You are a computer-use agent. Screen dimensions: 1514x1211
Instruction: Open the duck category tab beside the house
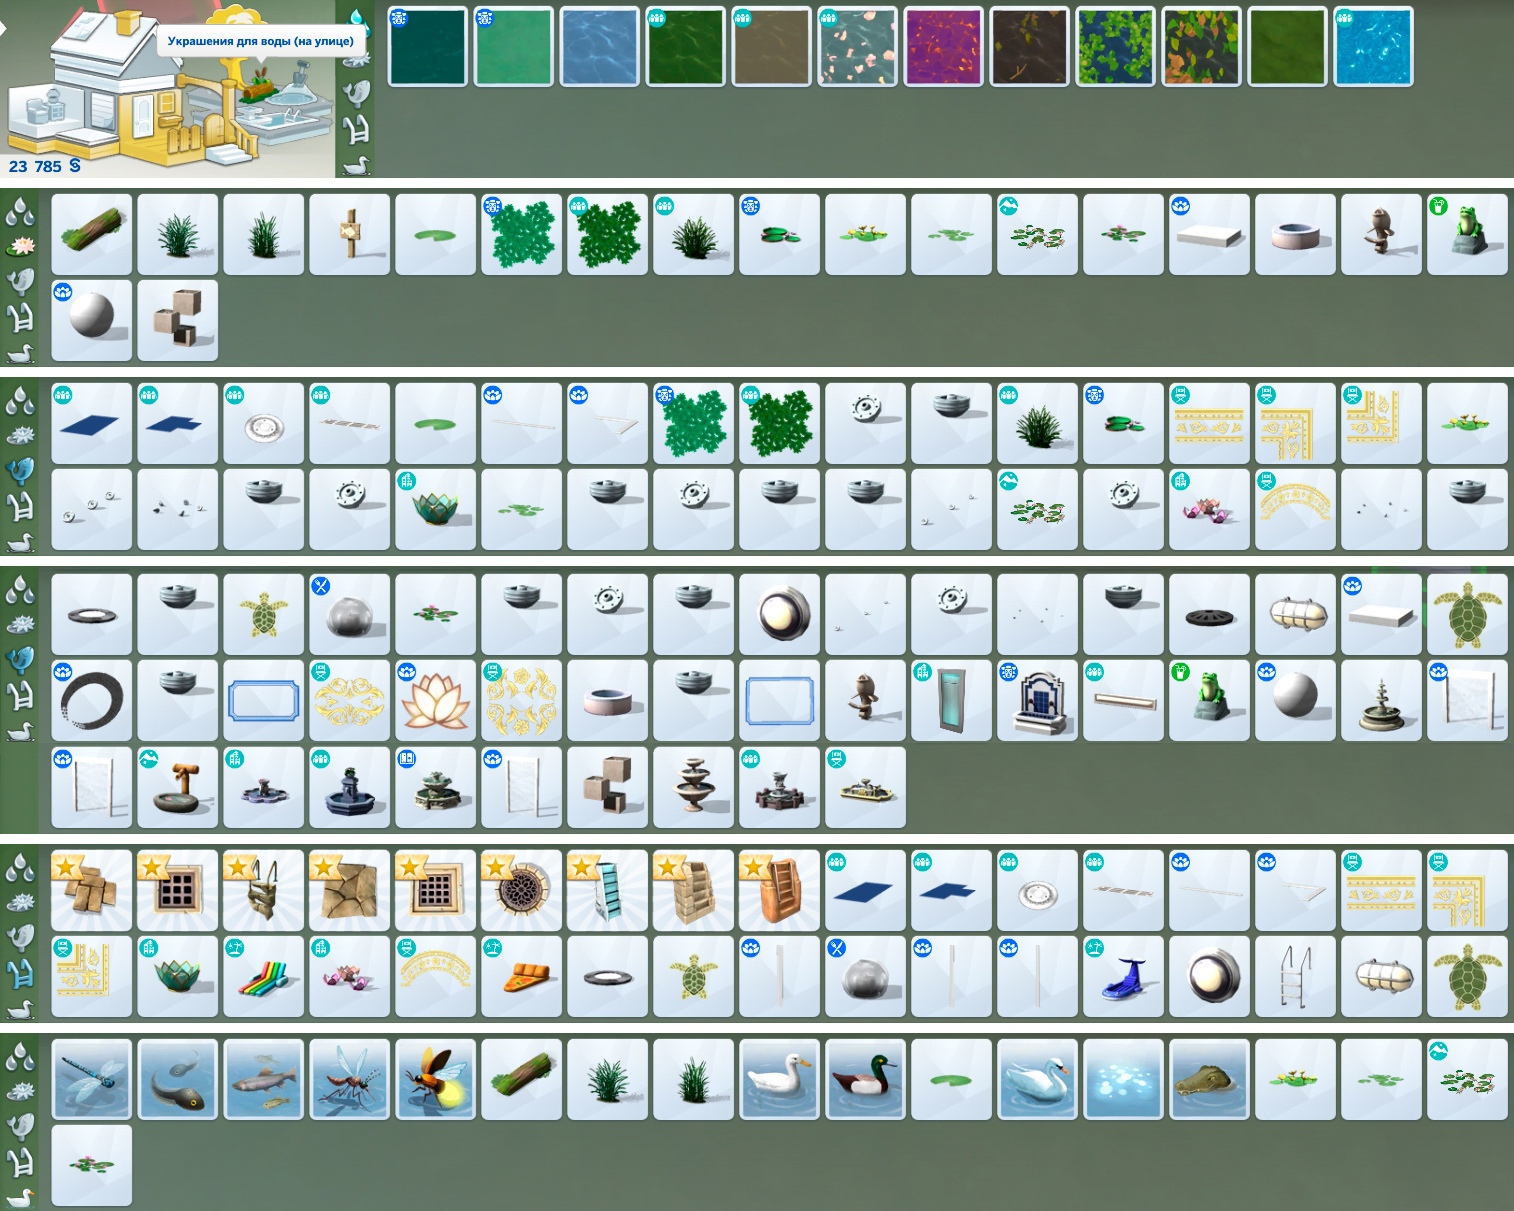click(356, 164)
